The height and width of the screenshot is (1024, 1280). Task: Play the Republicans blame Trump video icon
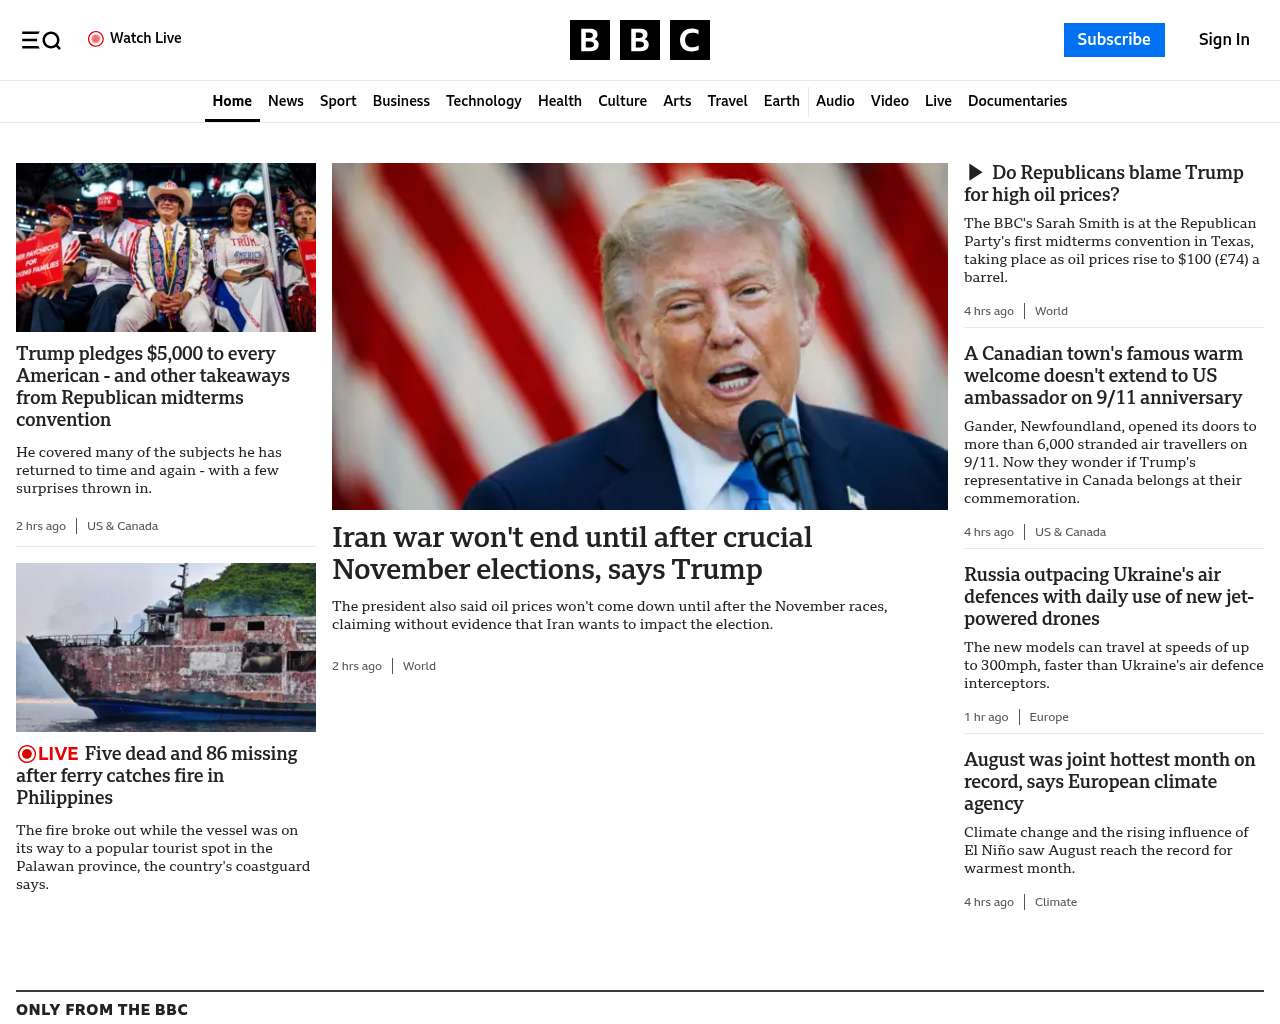[975, 172]
